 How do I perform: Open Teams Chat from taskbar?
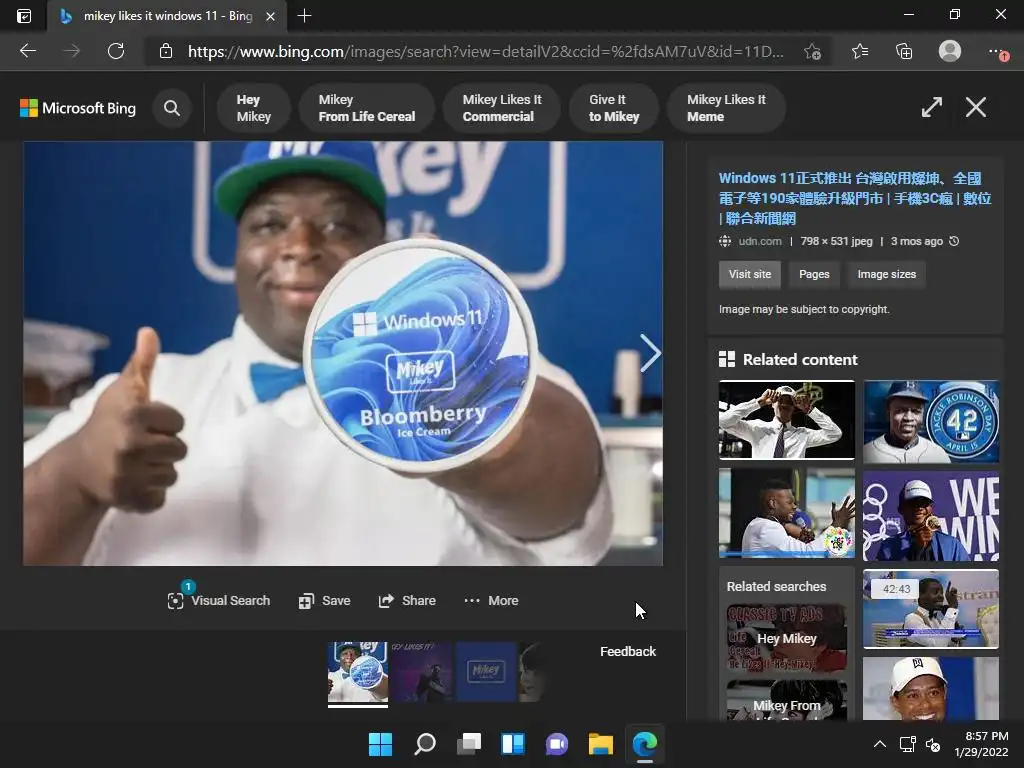(556, 744)
